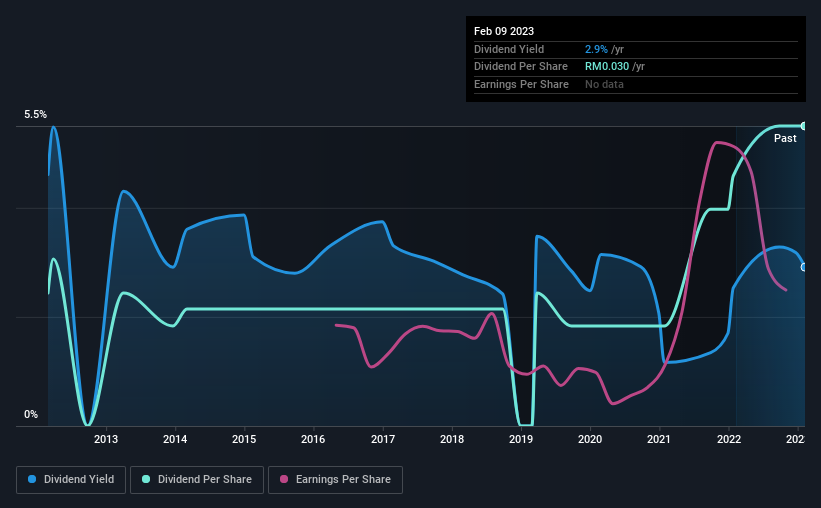Click the blue Dividend Yield endpoint marker
This screenshot has width=821, height=508.
[x=803, y=267]
